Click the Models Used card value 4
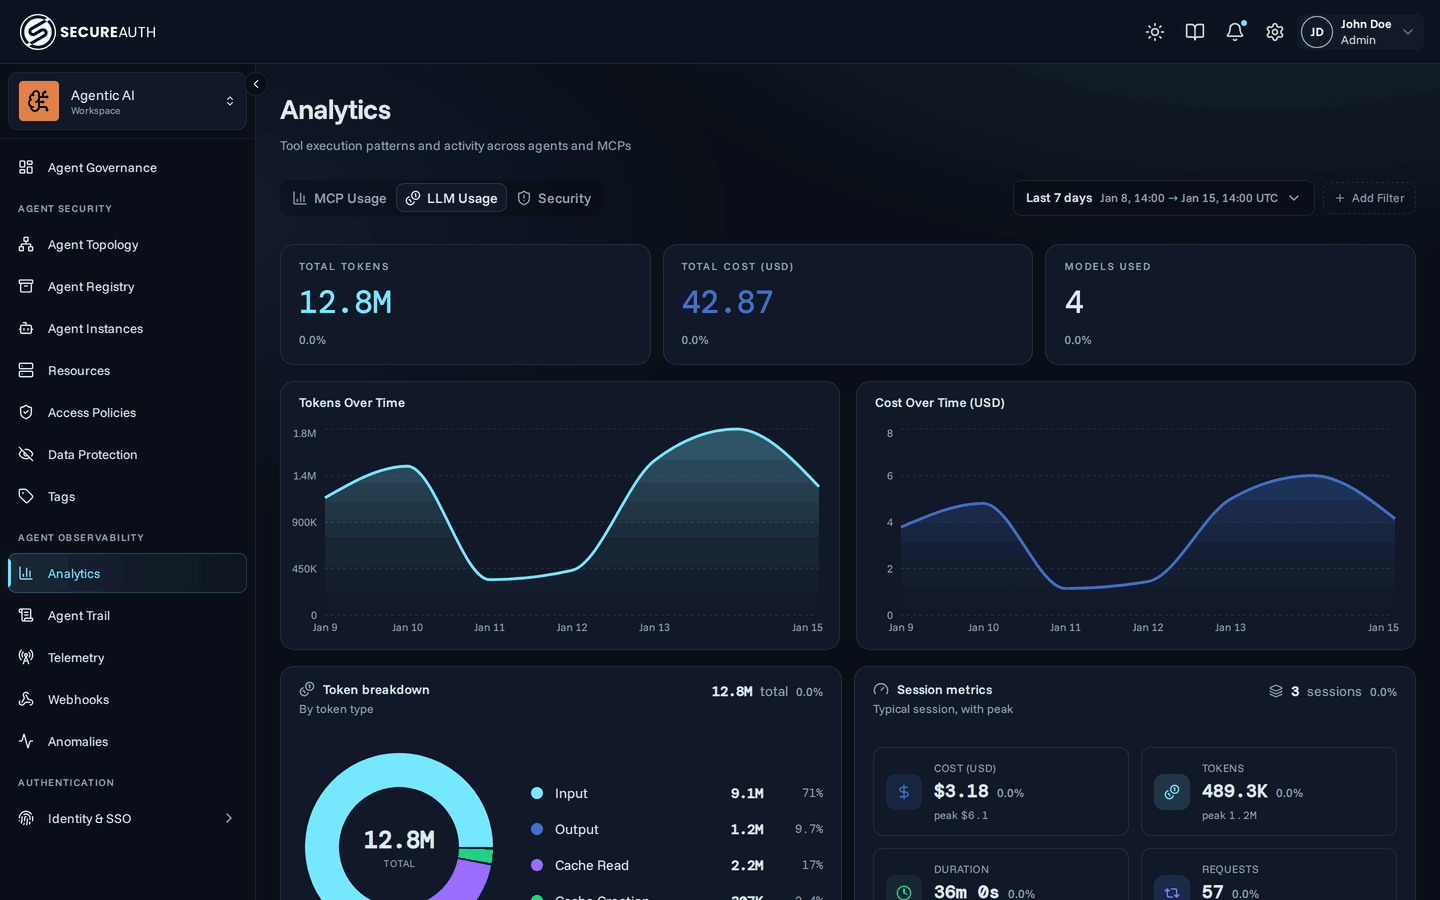This screenshot has width=1440, height=900. tap(1074, 302)
